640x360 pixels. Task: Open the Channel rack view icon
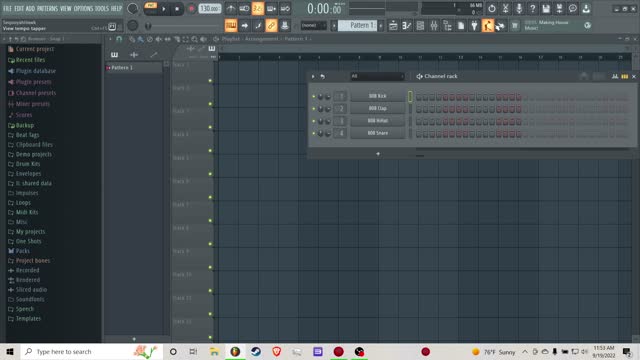(x=420, y=25)
